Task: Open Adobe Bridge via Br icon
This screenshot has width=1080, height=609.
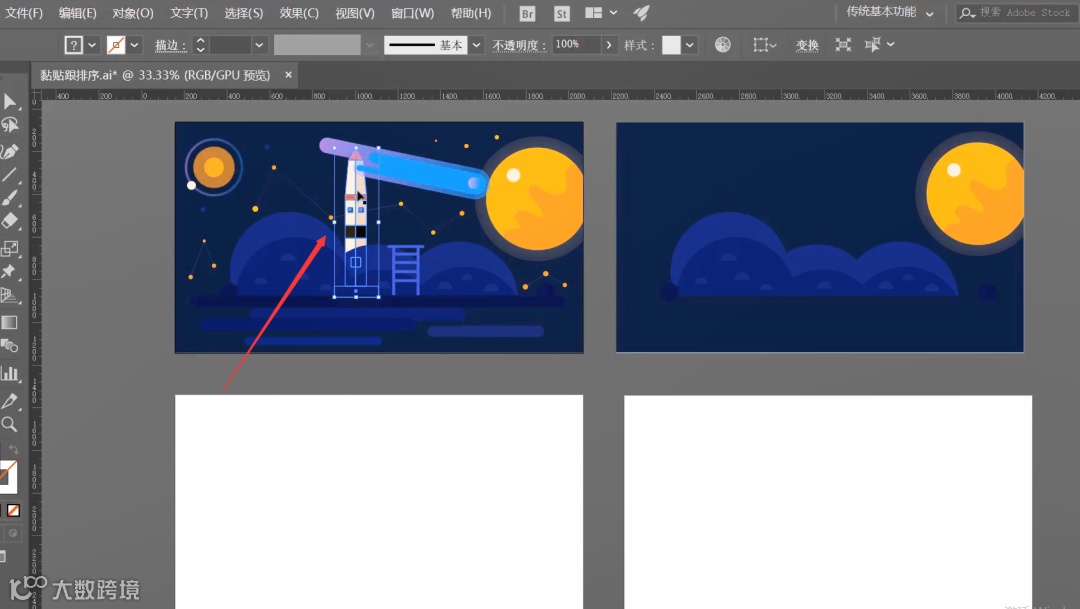Action: [x=527, y=13]
